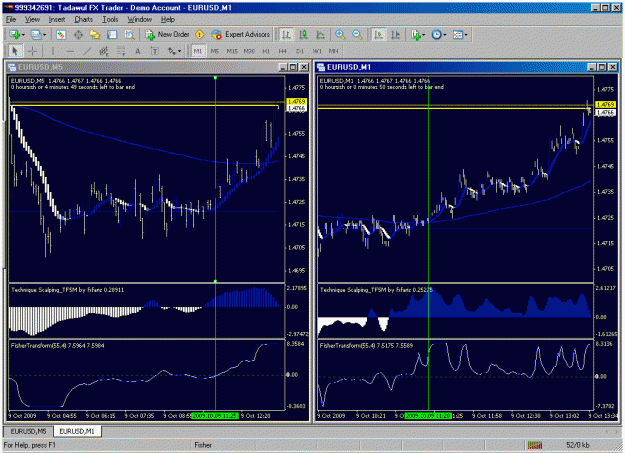Viewport: 625px width, 453px height.
Task: Set timeframe to W1
Action: click(317, 51)
